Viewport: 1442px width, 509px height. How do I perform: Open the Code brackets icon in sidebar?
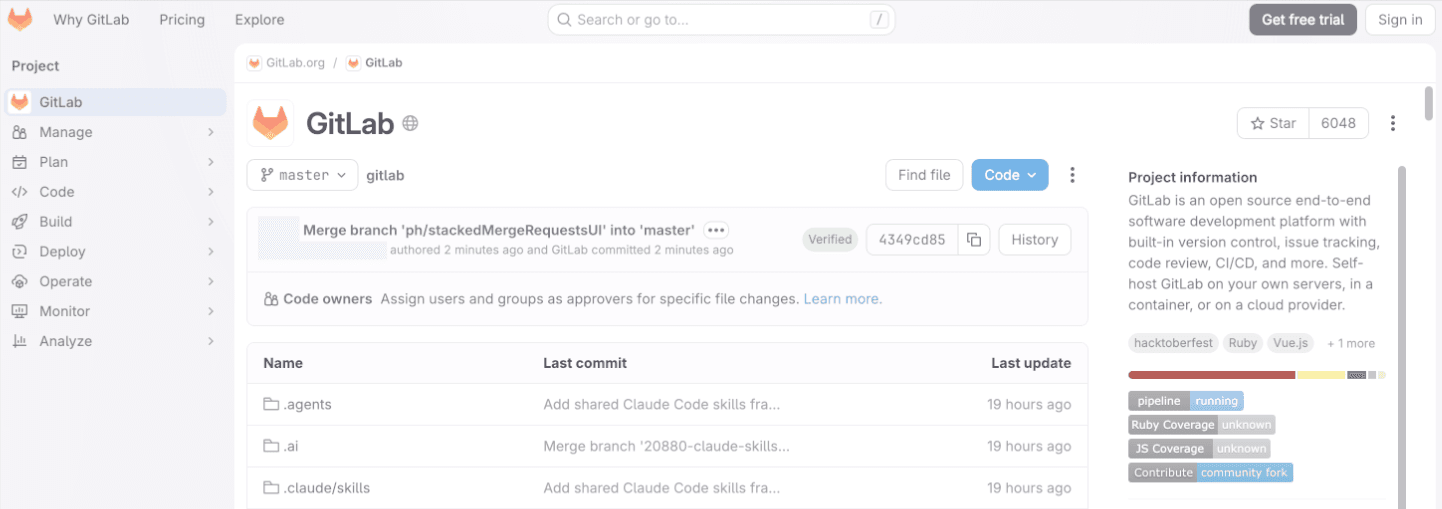click(x=19, y=192)
